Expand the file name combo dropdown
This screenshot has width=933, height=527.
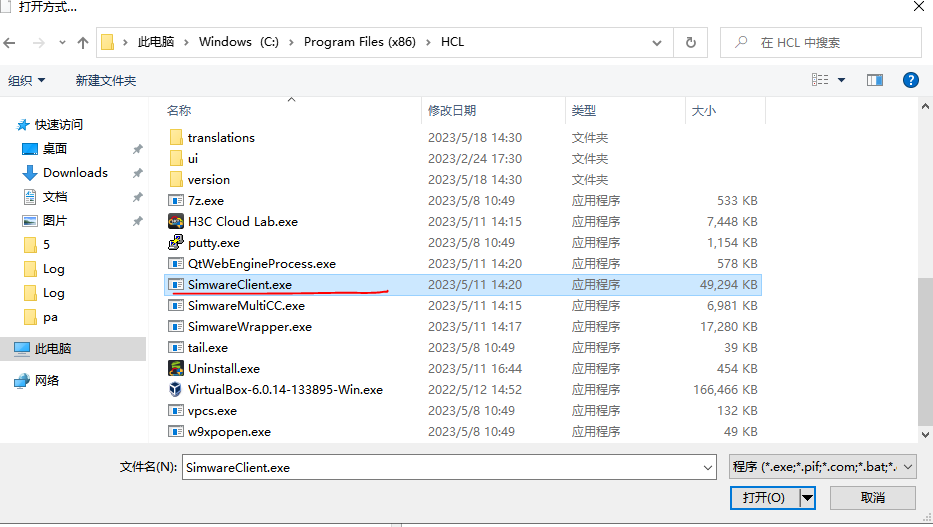click(707, 468)
